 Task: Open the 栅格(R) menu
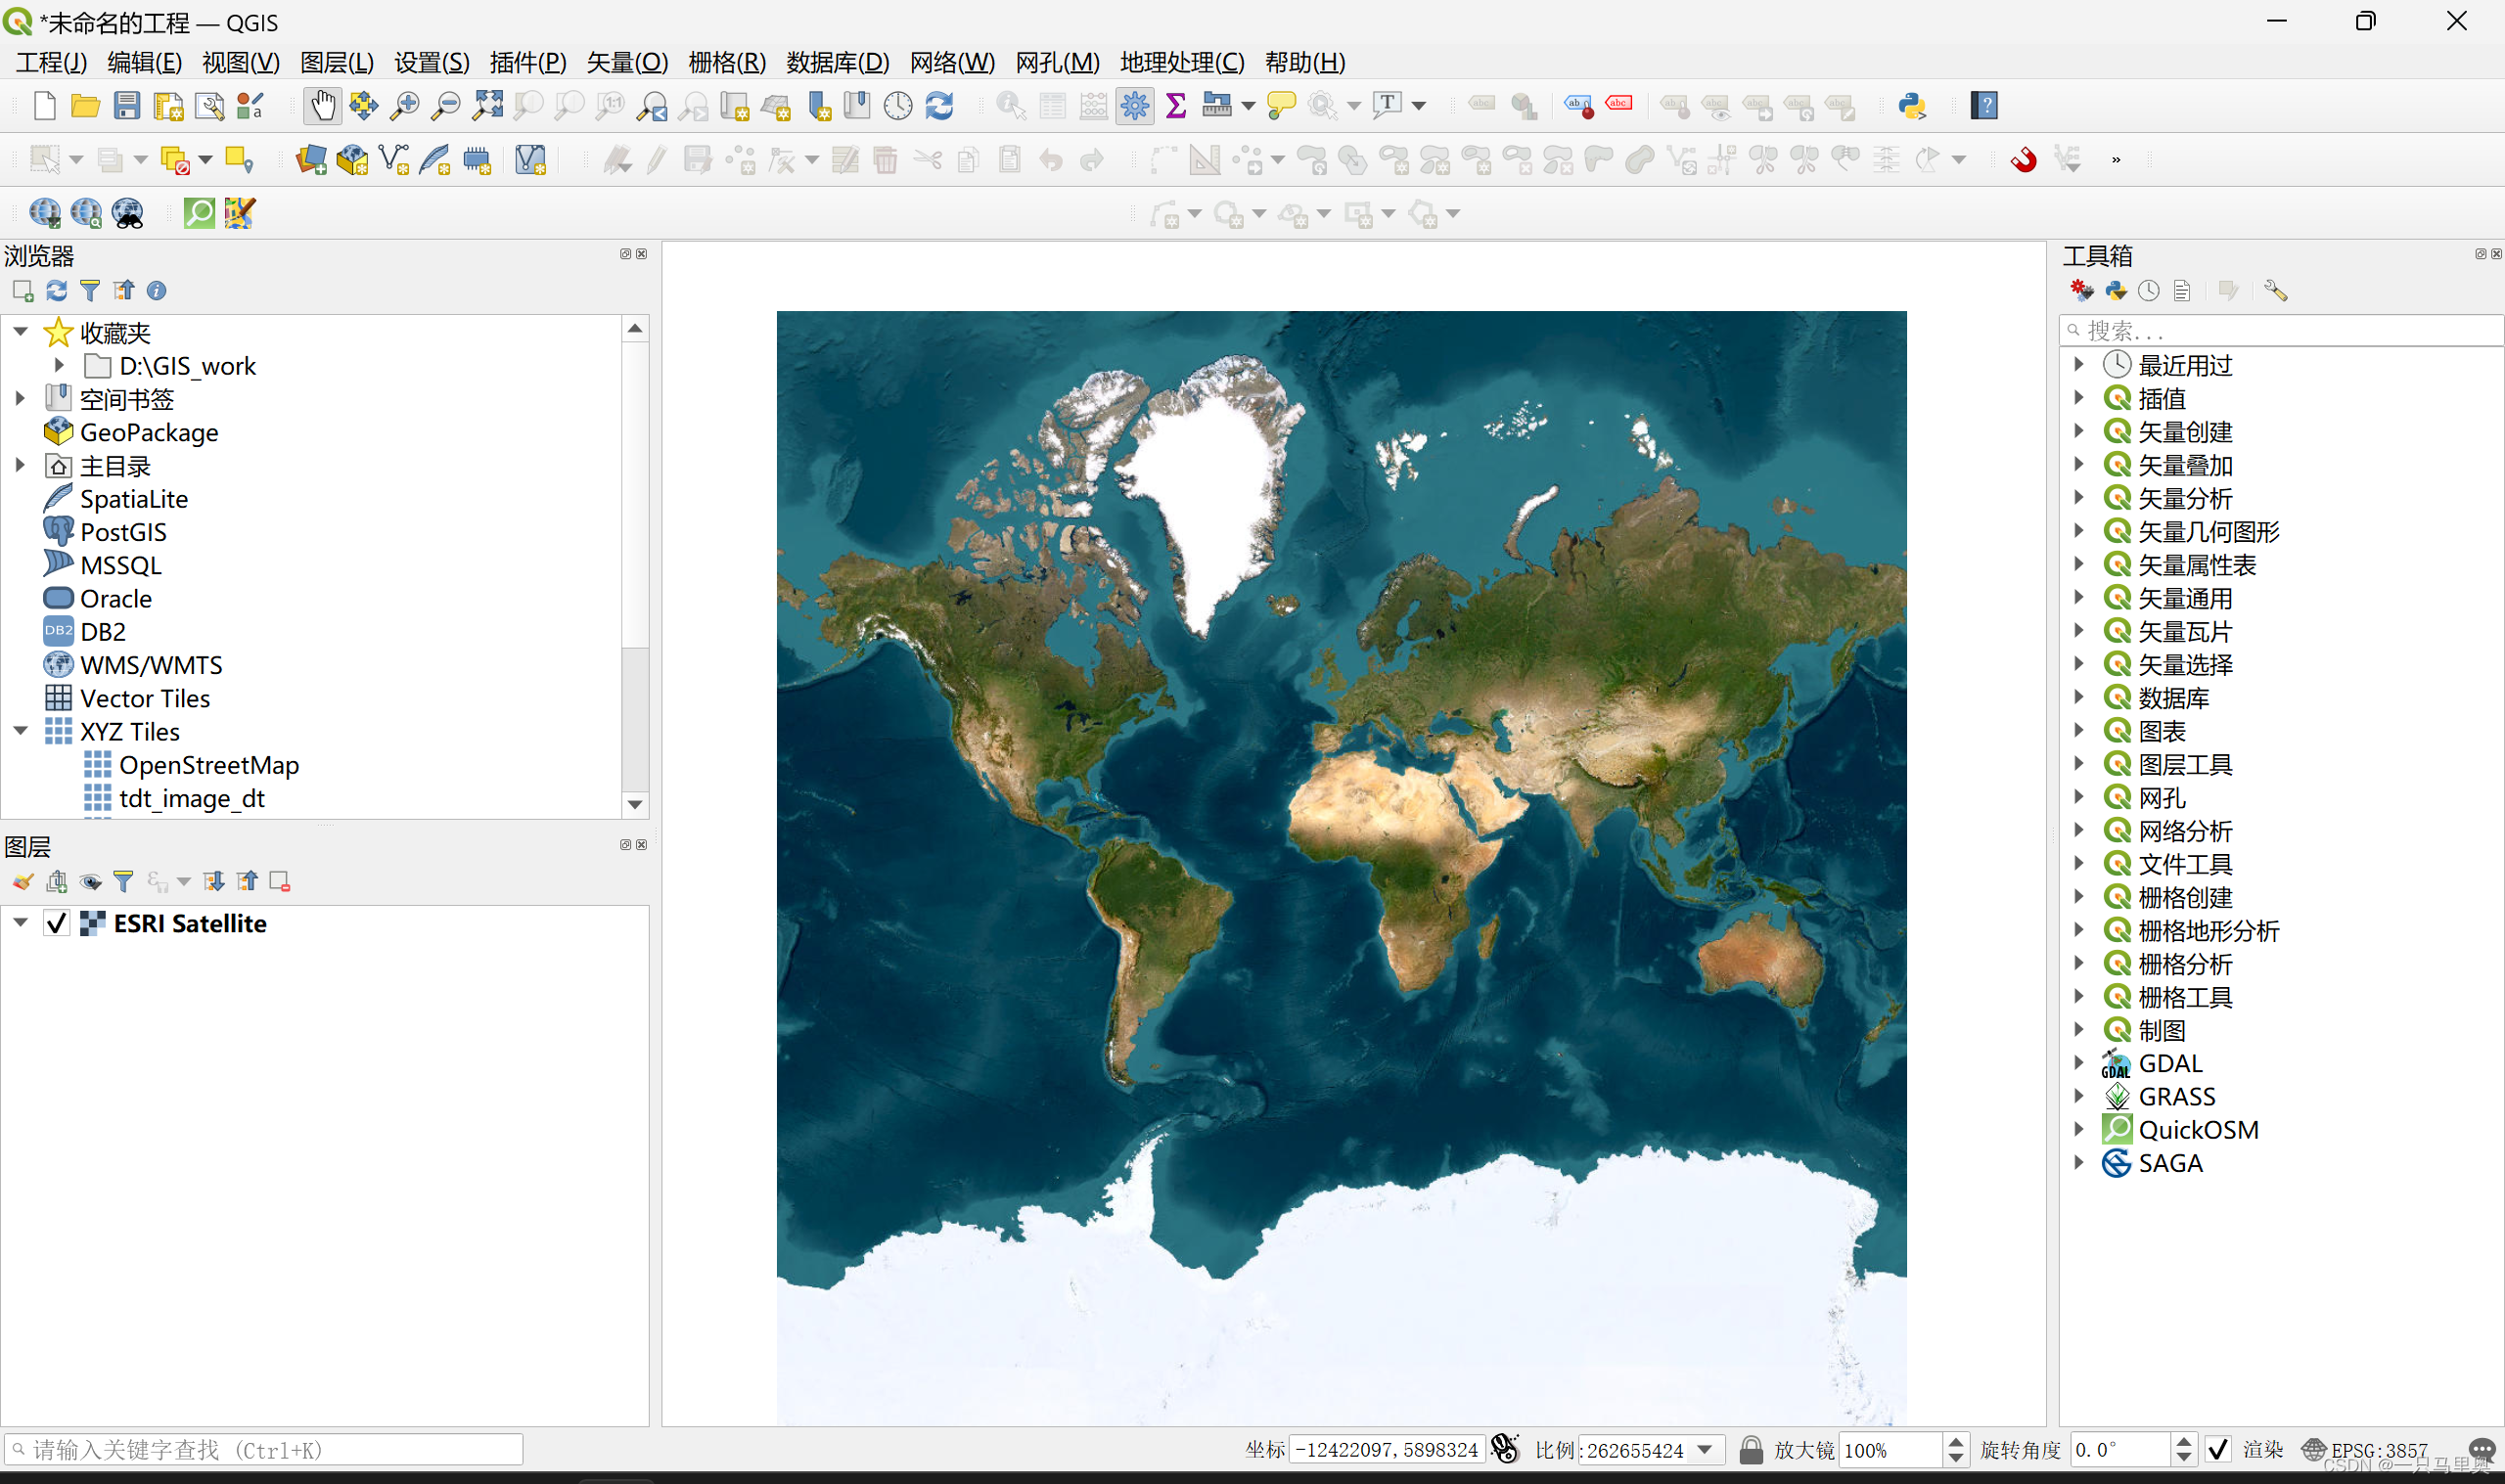[x=727, y=62]
